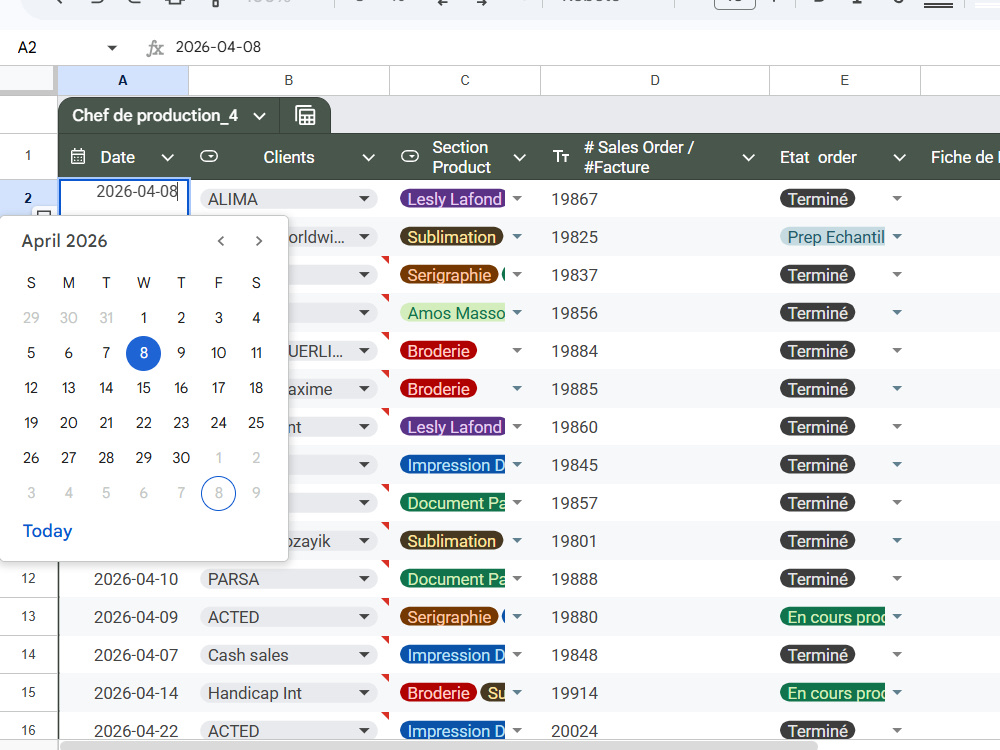The image size is (1000, 750).
Task: Click the Serigraphie chip for order 19837
Action: [449, 275]
